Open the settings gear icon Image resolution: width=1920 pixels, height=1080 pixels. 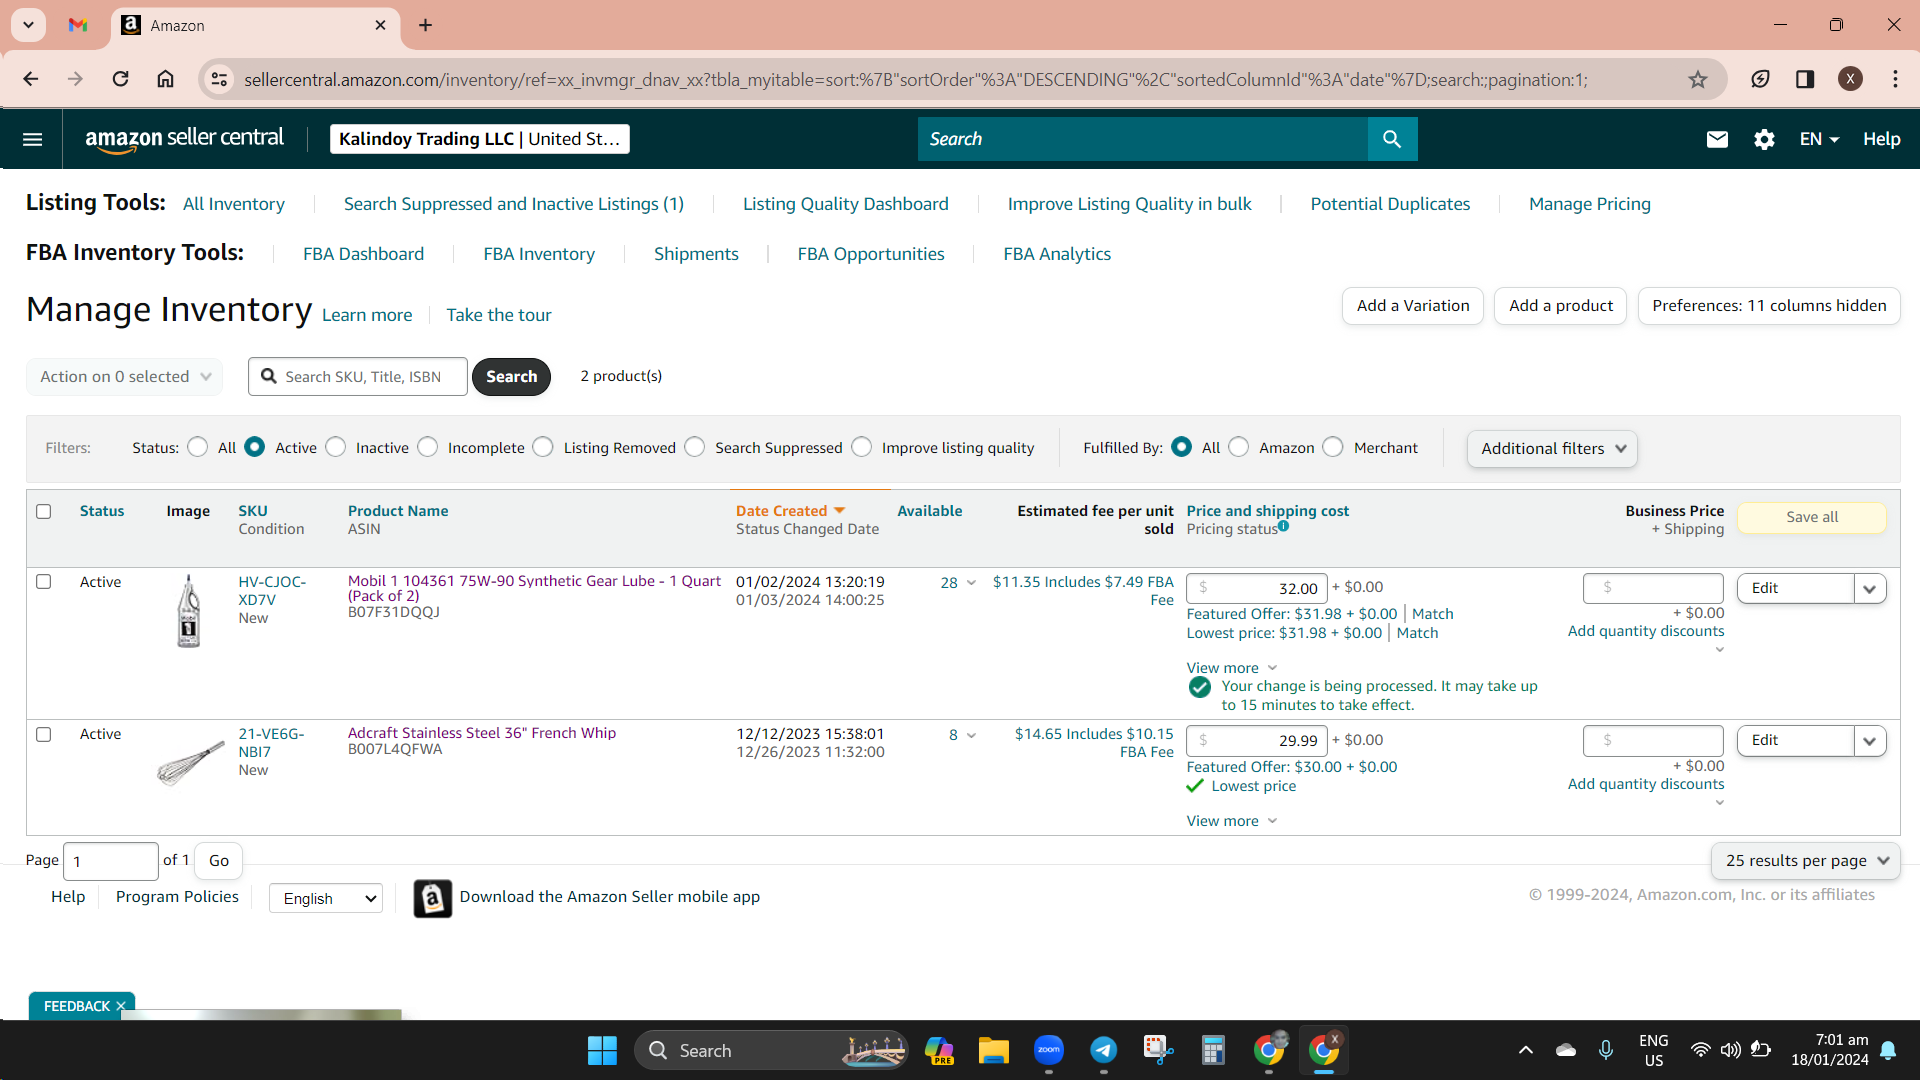point(1764,139)
